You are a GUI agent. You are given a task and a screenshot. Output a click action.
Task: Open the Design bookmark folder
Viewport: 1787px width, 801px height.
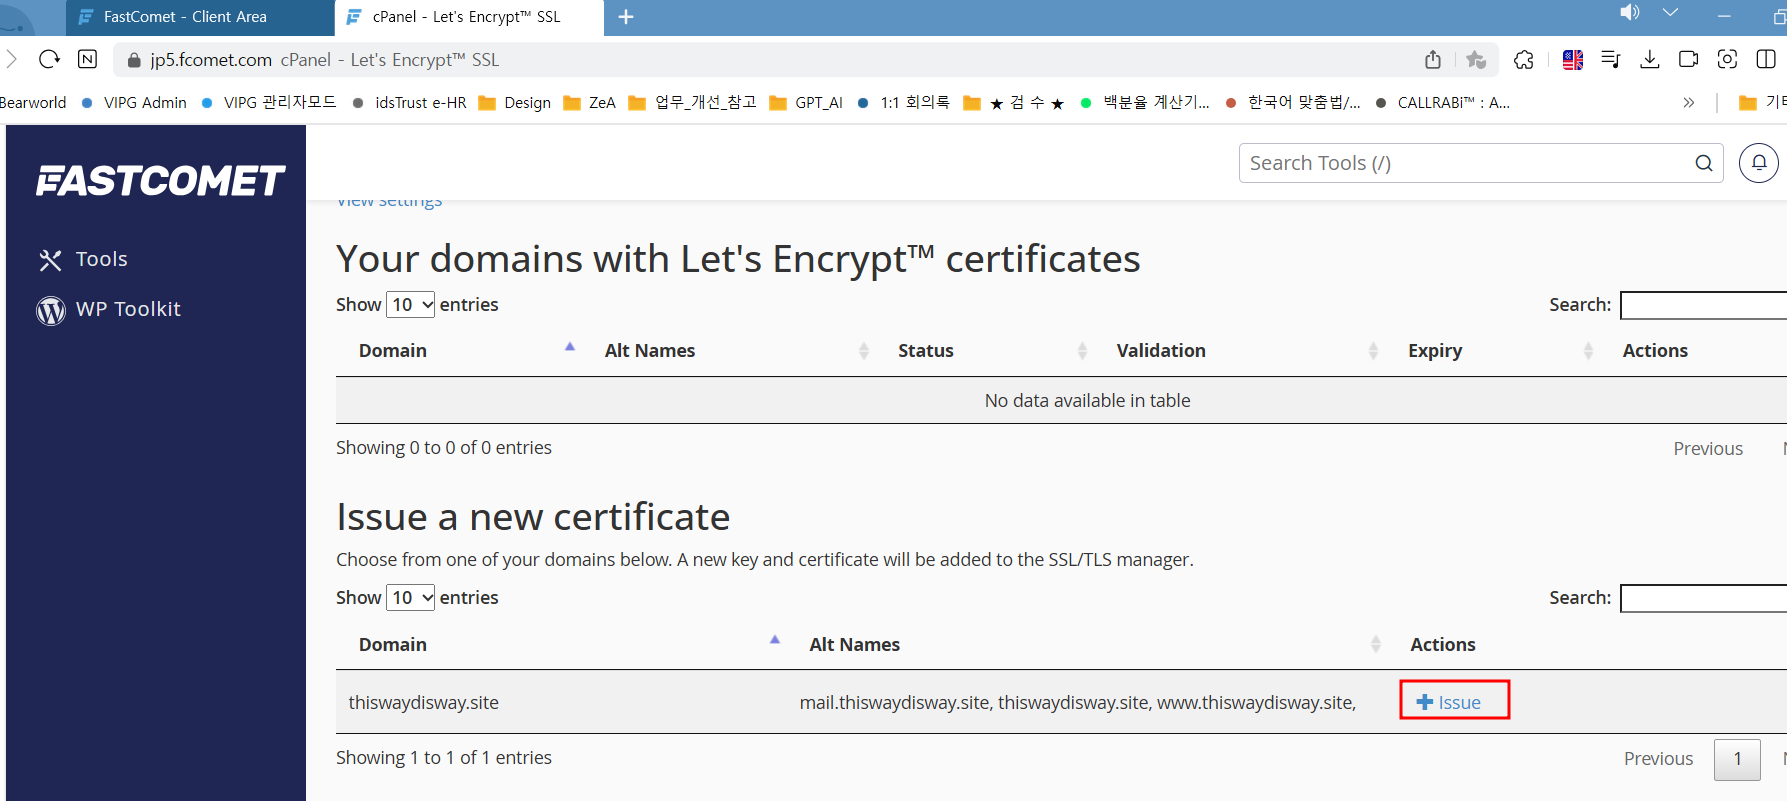tap(516, 103)
